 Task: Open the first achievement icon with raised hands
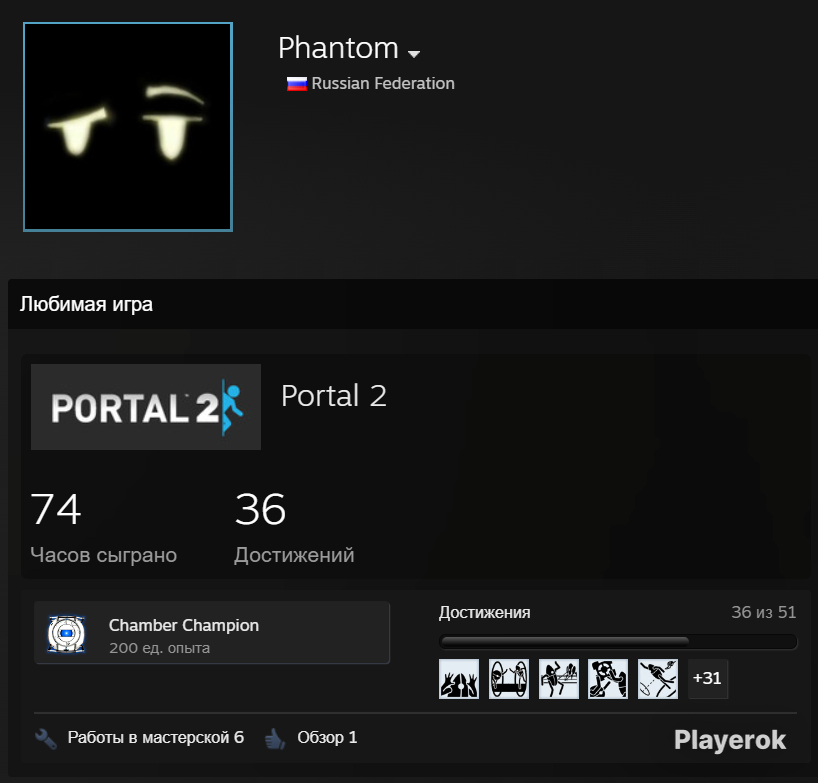459,679
